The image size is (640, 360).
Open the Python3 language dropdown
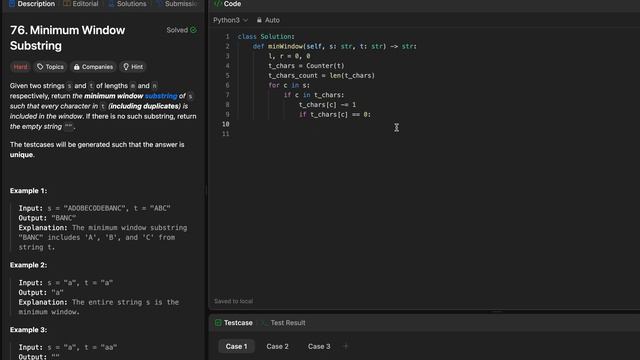point(230,20)
